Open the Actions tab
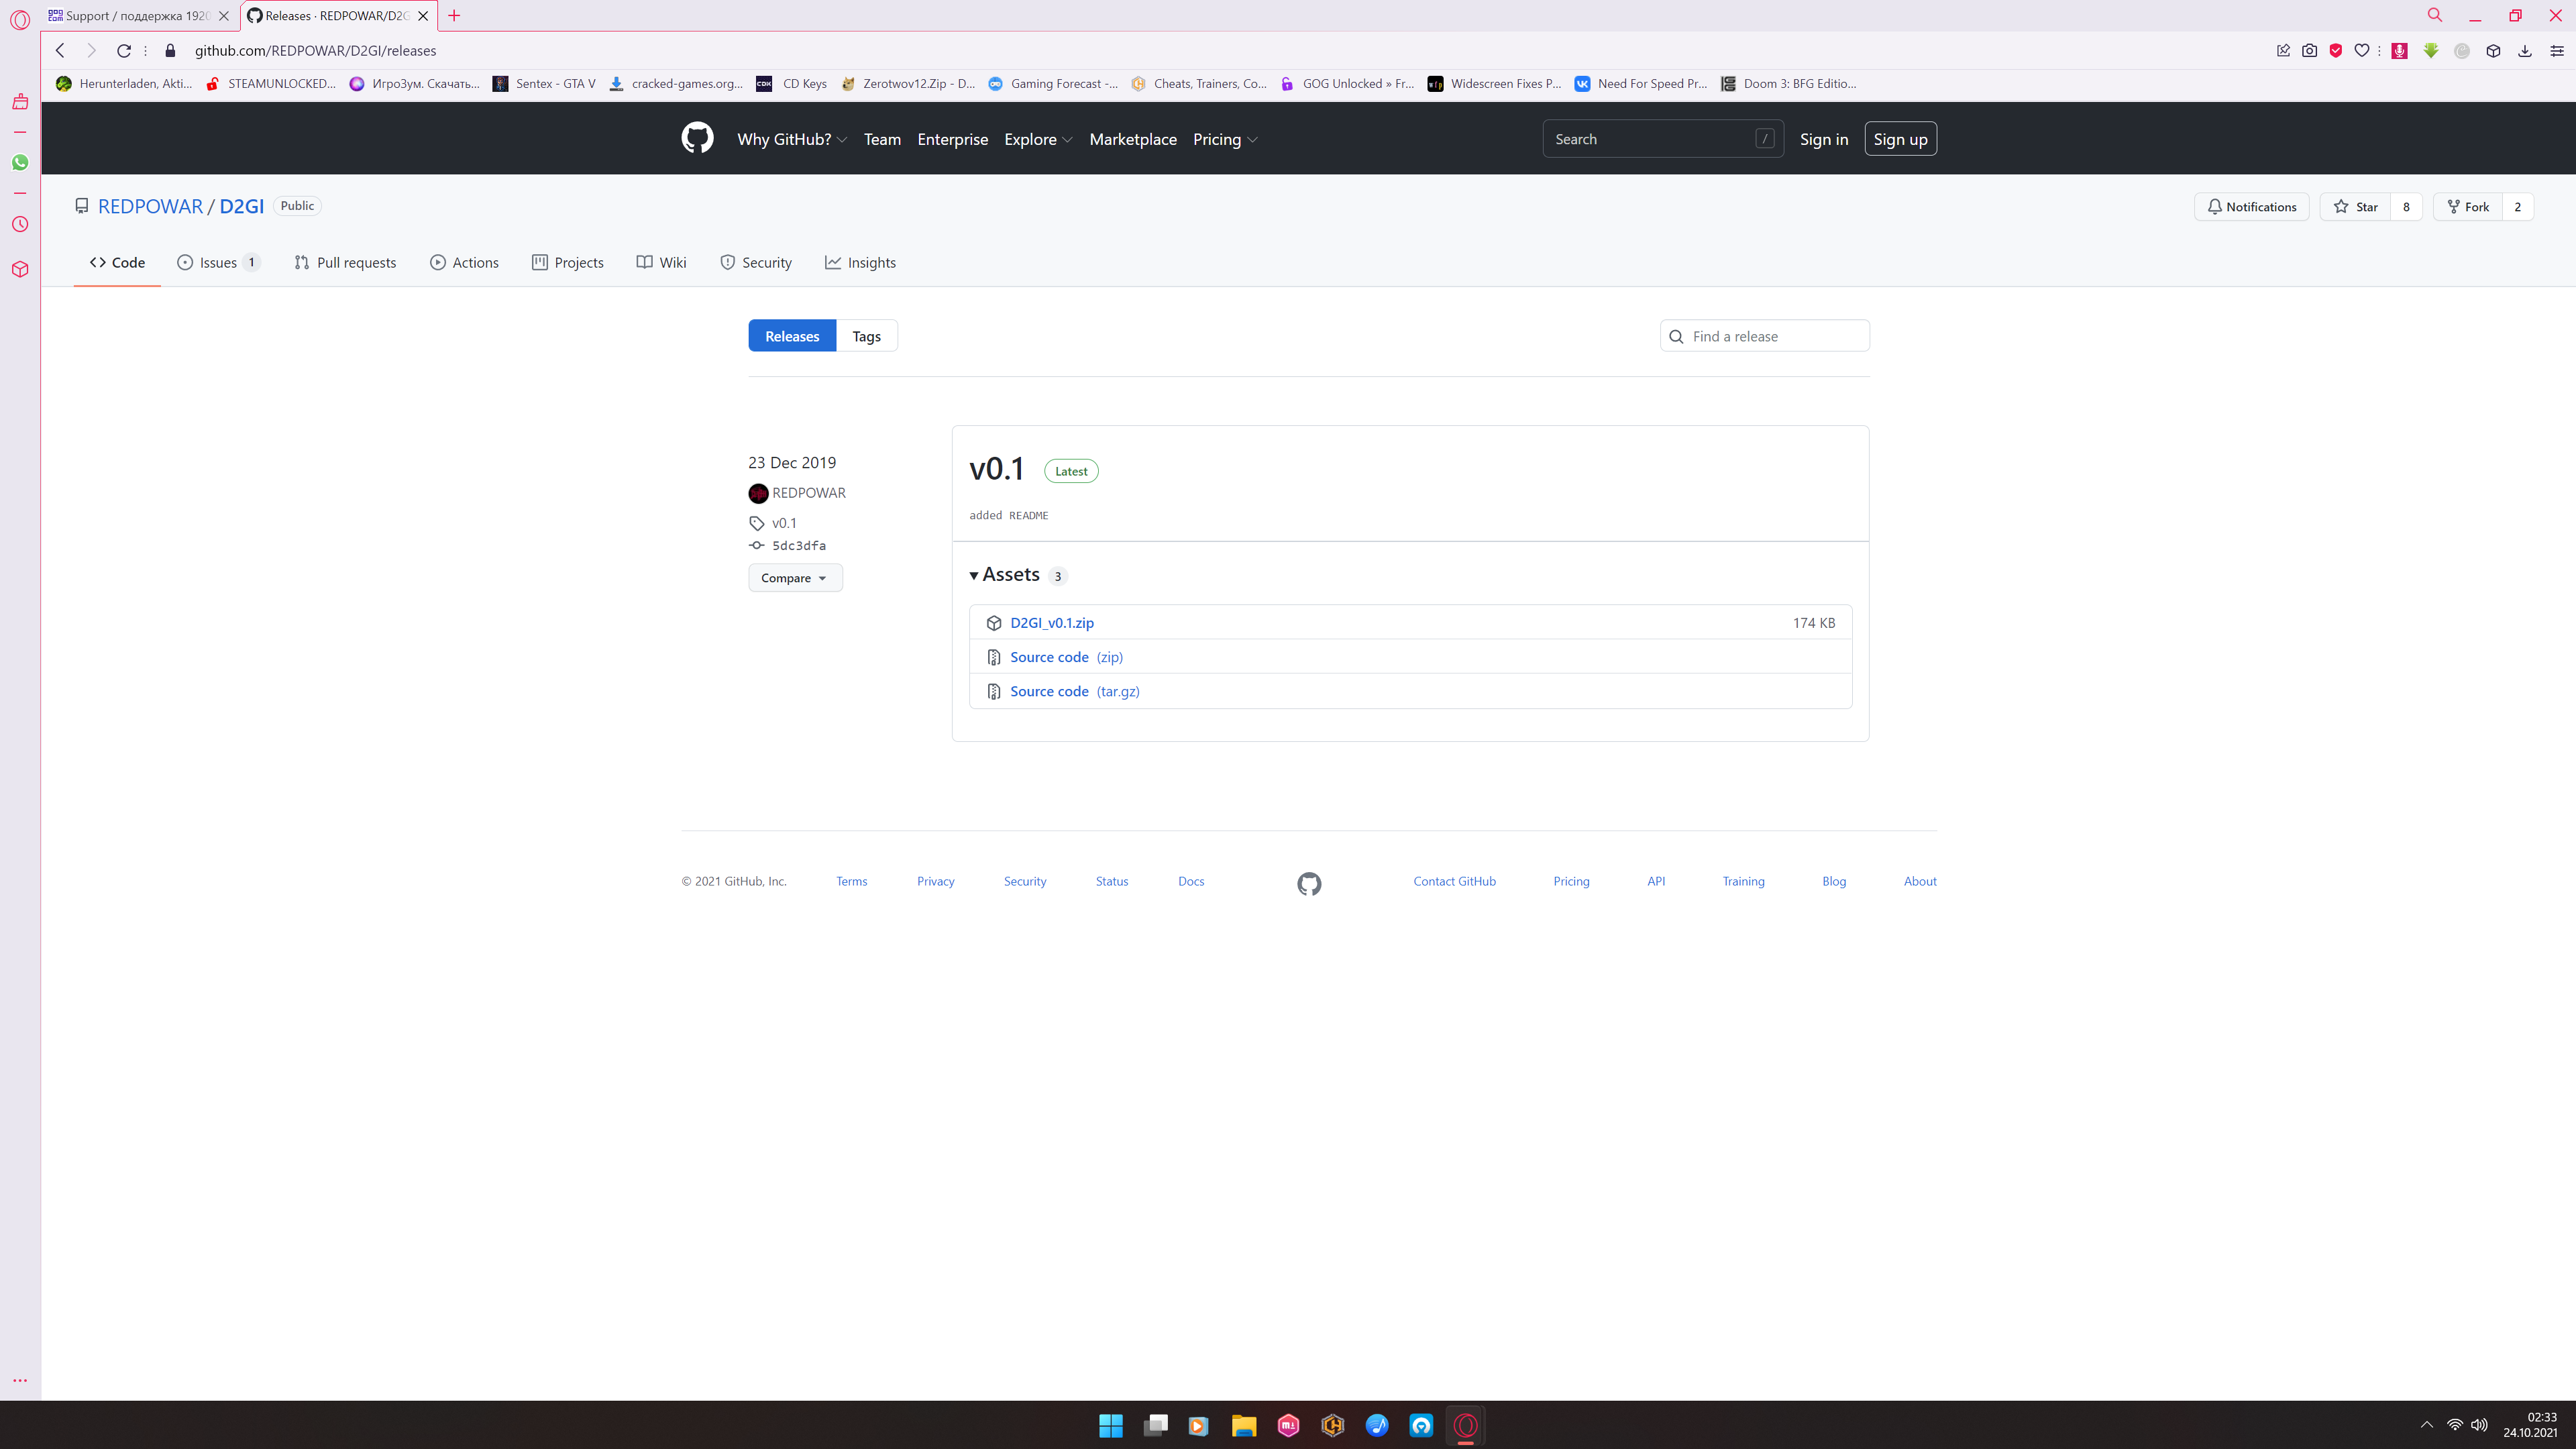2576x1449 pixels. [x=464, y=262]
